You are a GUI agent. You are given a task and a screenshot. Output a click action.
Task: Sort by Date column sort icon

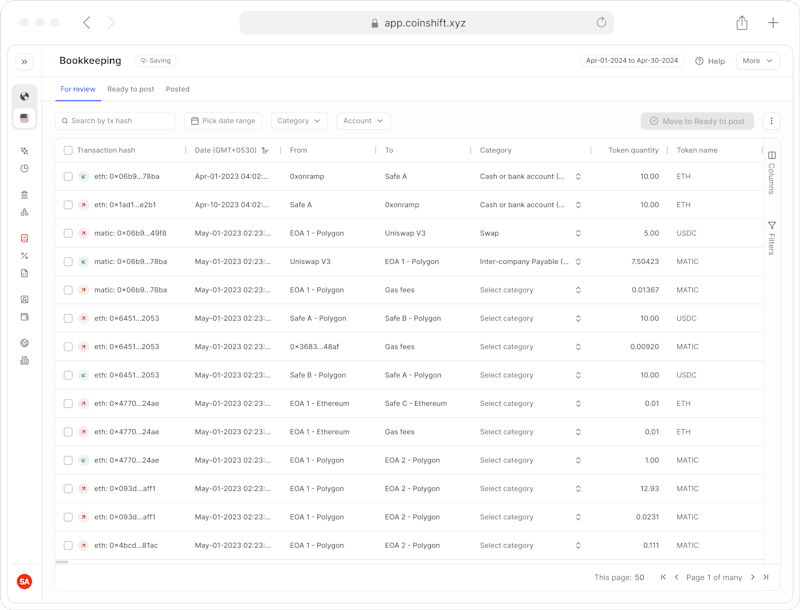click(x=265, y=150)
